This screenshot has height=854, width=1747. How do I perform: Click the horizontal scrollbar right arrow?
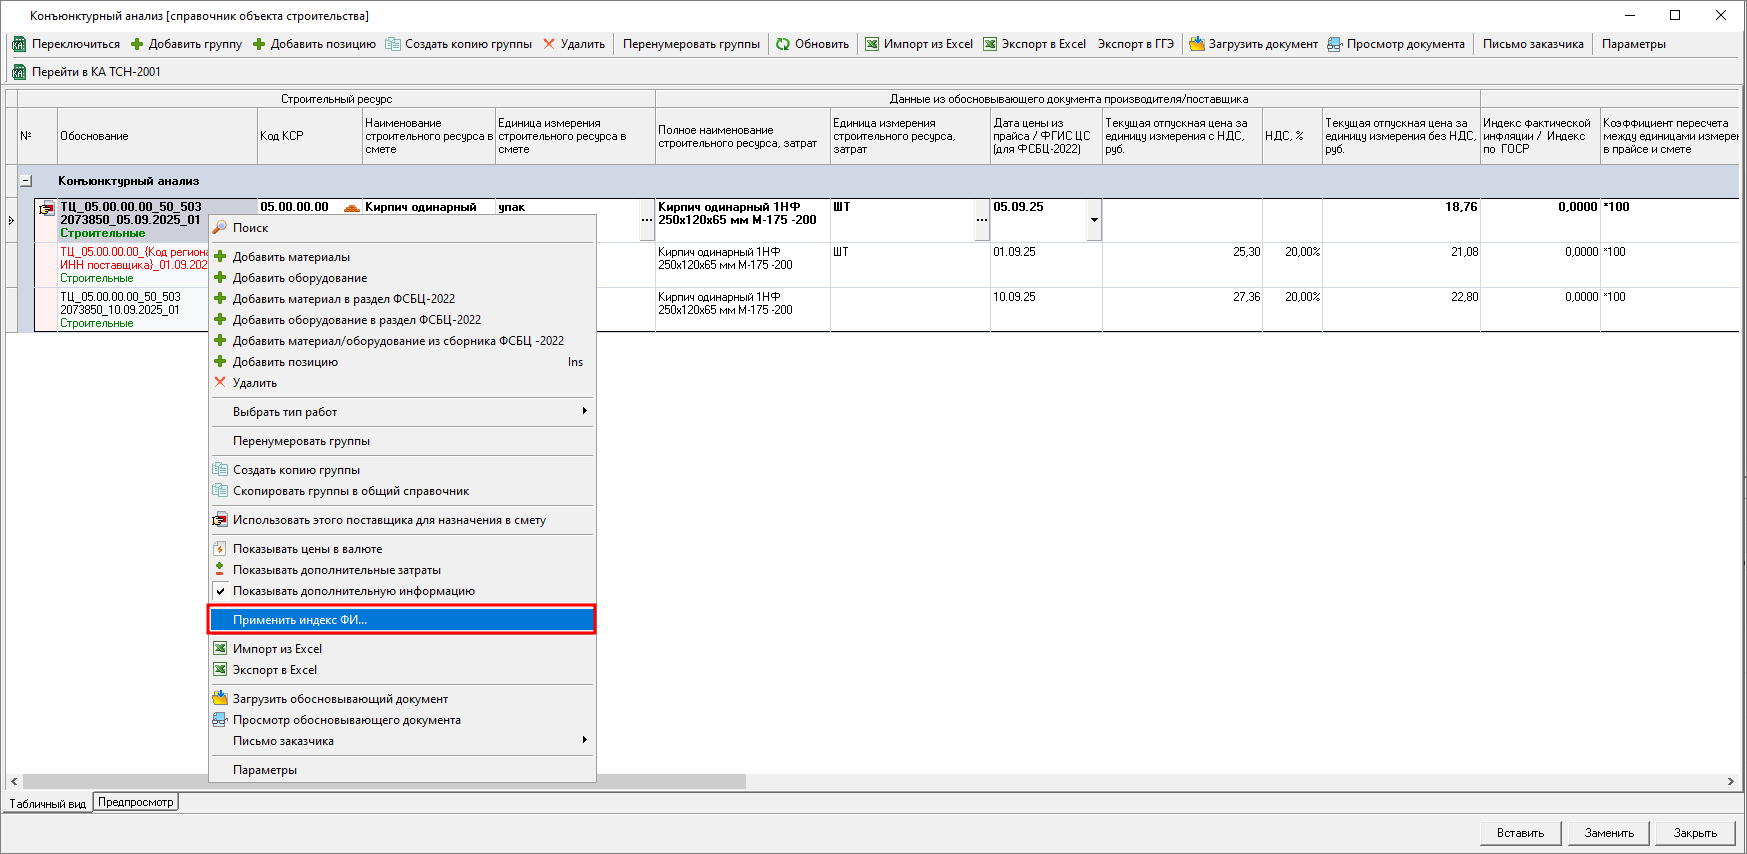(x=1730, y=781)
